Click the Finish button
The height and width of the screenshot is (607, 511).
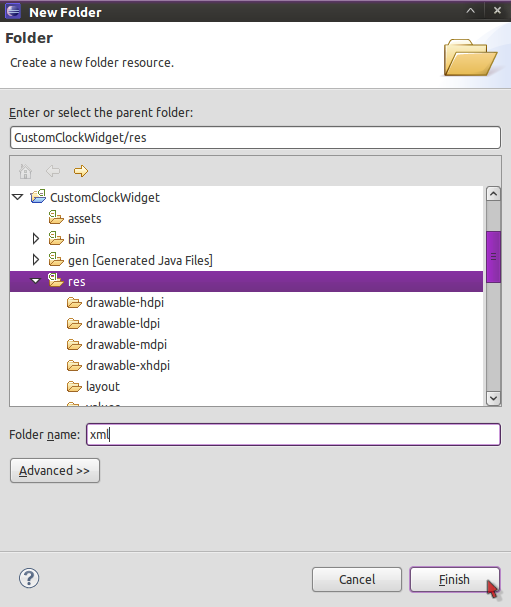click(455, 580)
